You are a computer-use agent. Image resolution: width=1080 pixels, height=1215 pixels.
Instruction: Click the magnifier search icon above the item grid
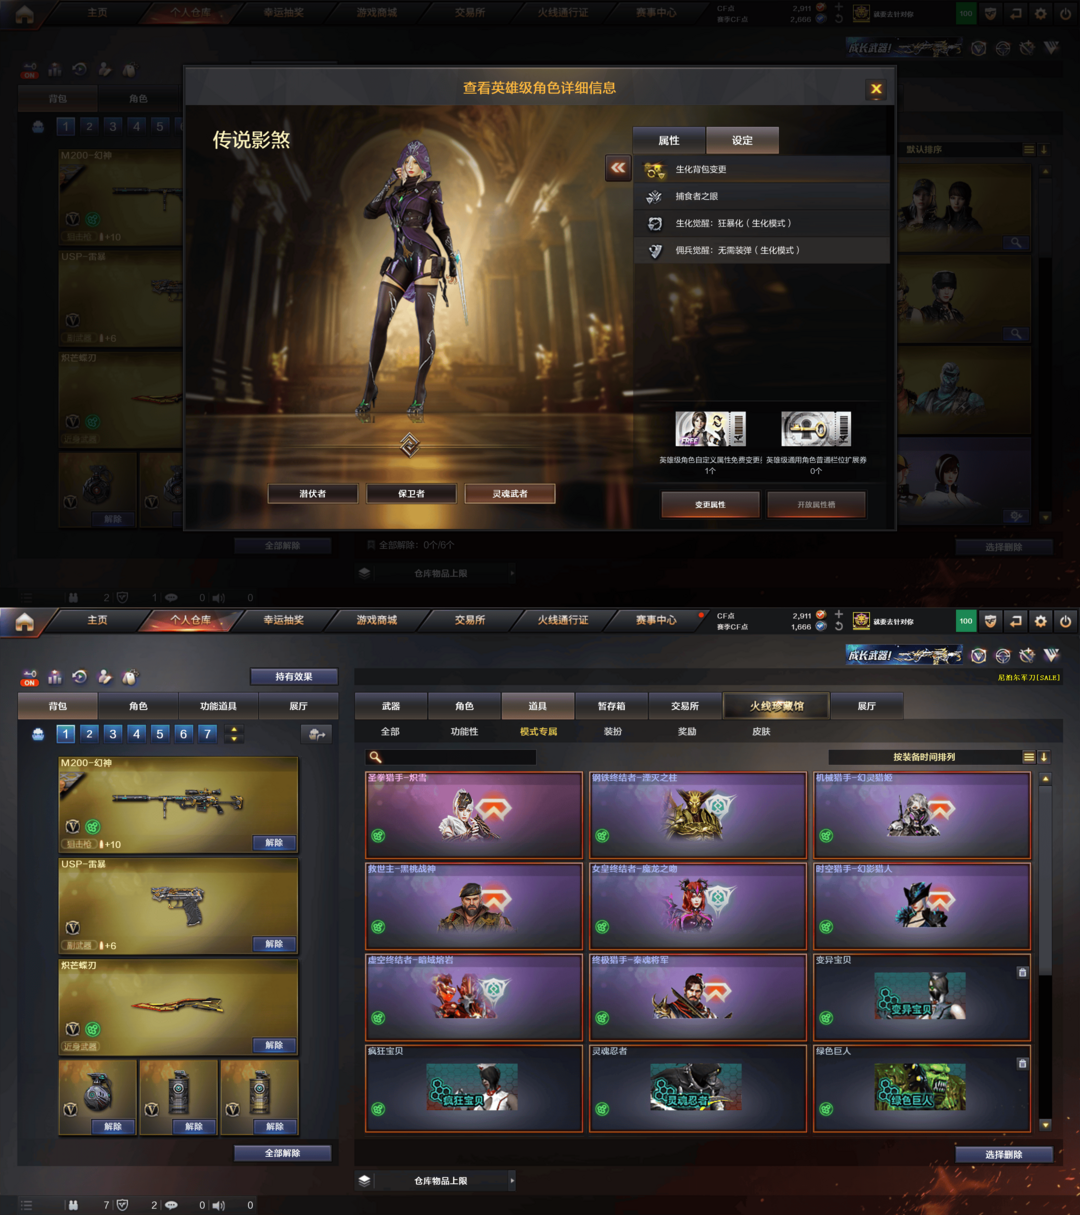375,757
